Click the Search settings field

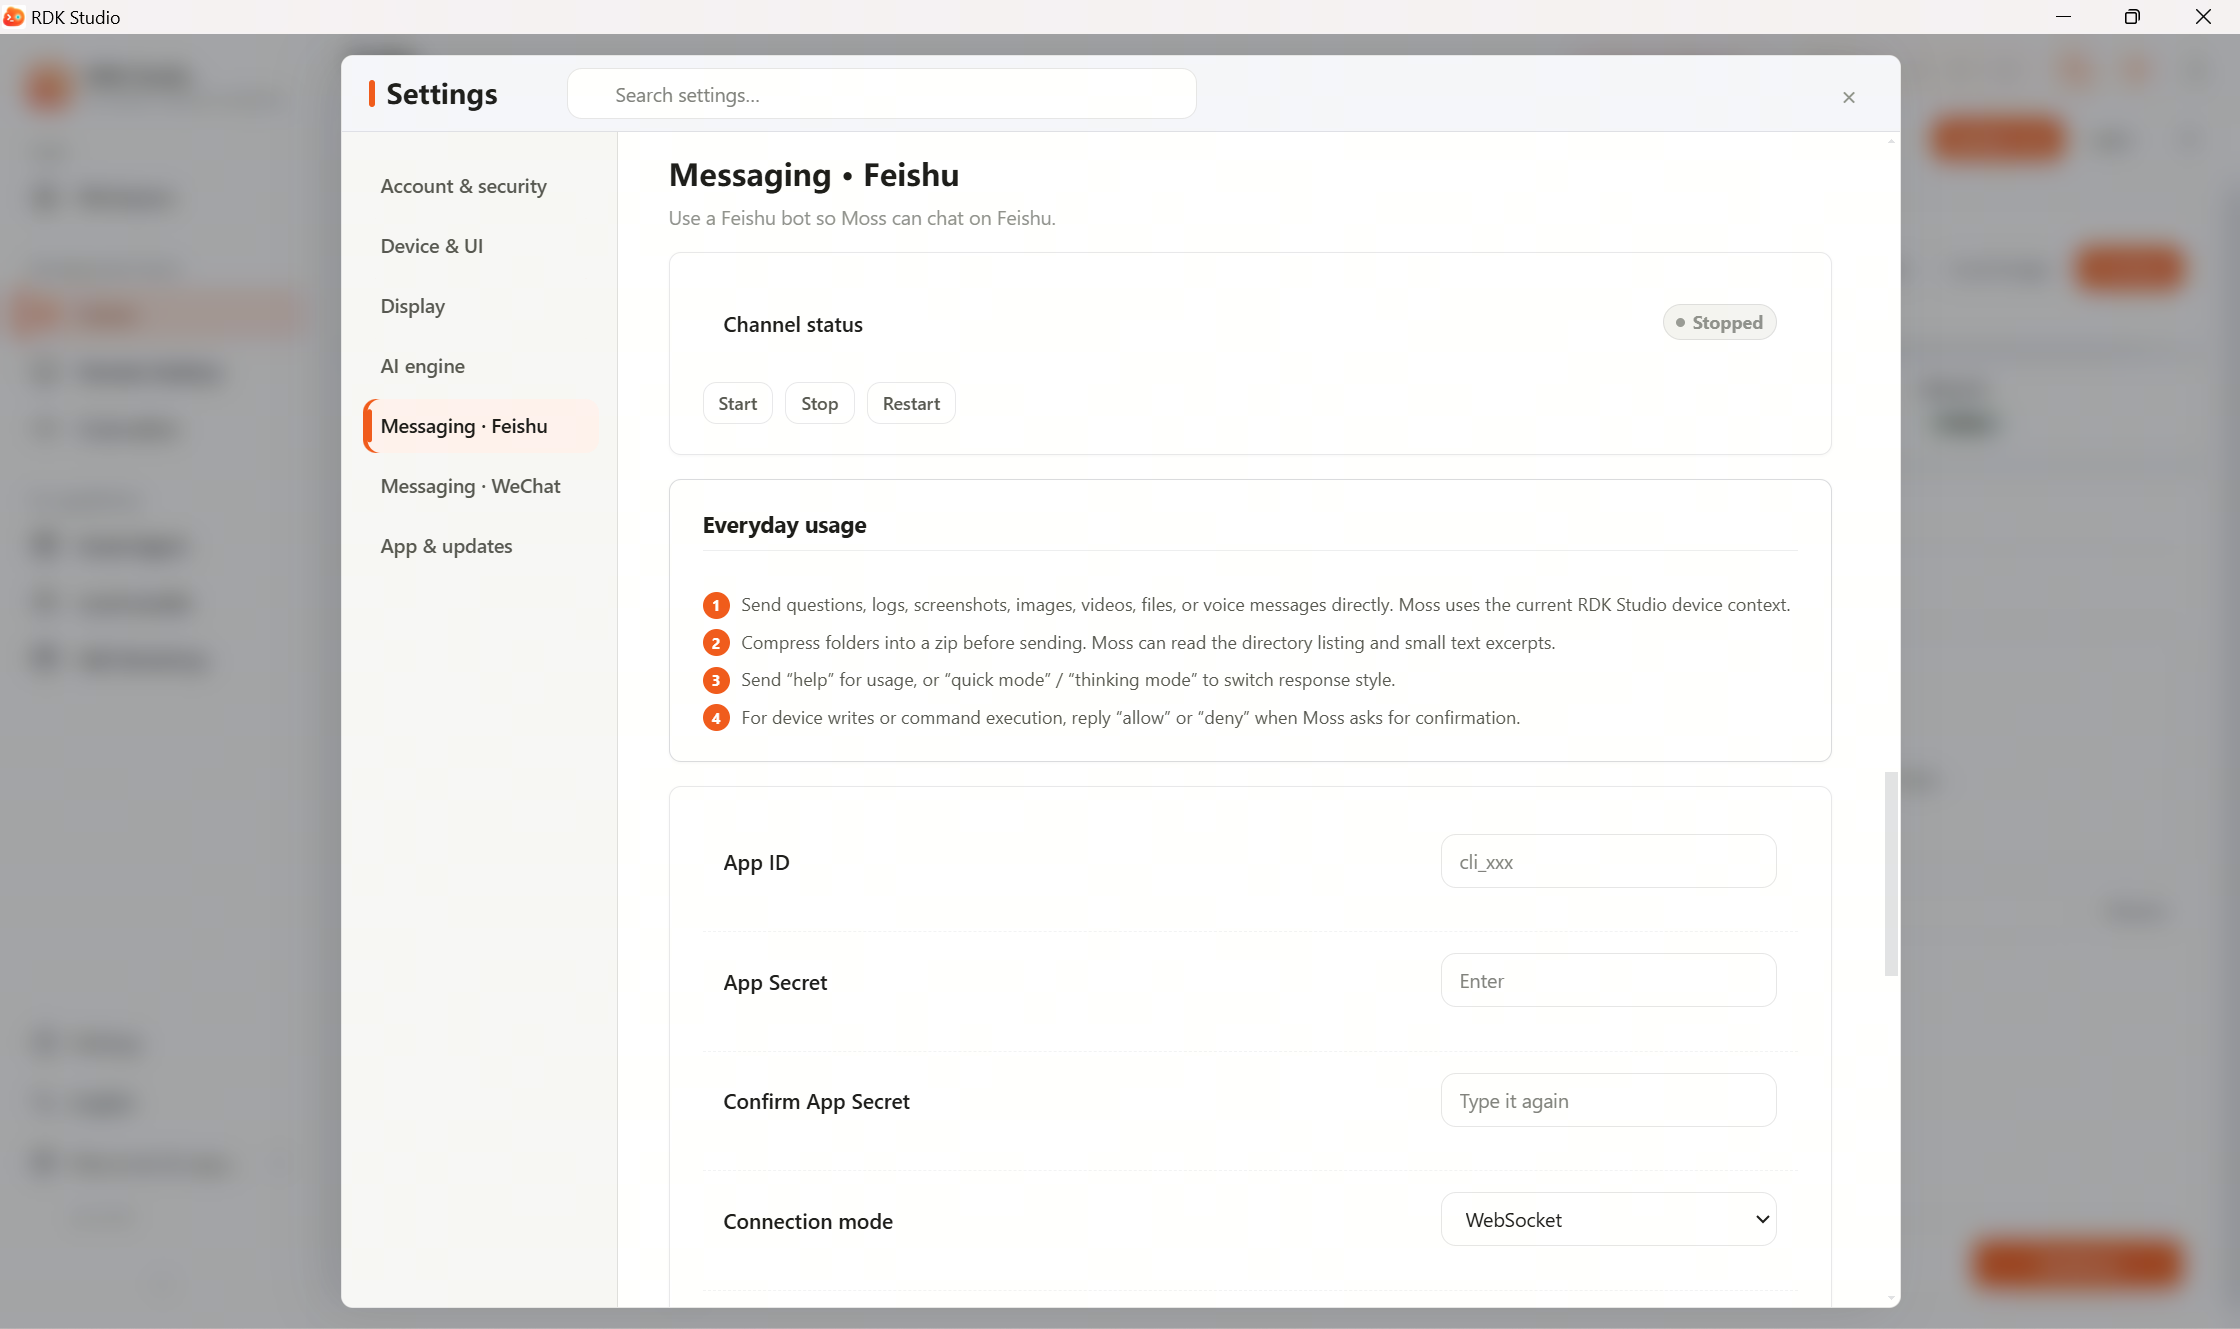[x=881, y=95]
